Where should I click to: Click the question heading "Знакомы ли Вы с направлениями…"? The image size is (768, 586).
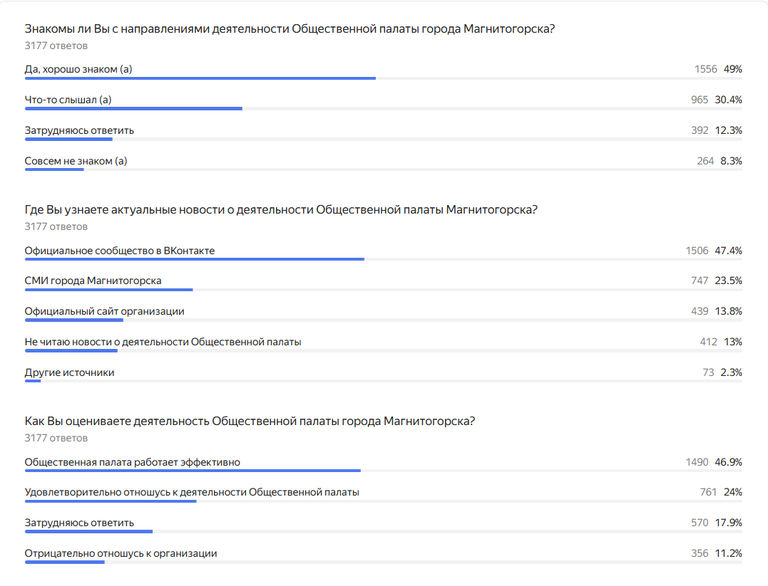tap(289, 29)
